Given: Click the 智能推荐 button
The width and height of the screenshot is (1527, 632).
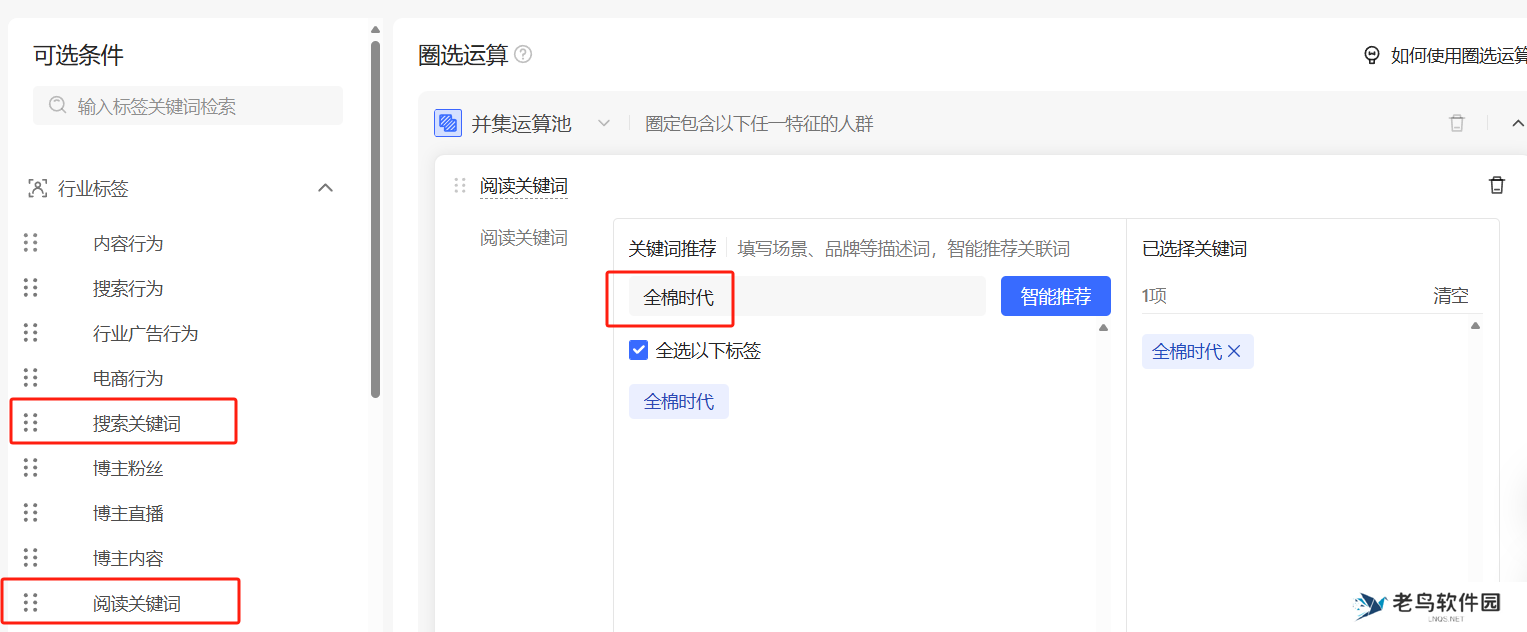Looking at the screenshot, I should 1055,295.
